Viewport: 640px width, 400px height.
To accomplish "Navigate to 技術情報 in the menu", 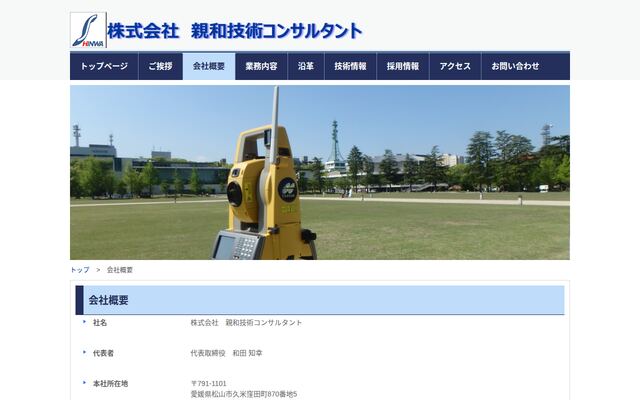I will tap(350, 66).
